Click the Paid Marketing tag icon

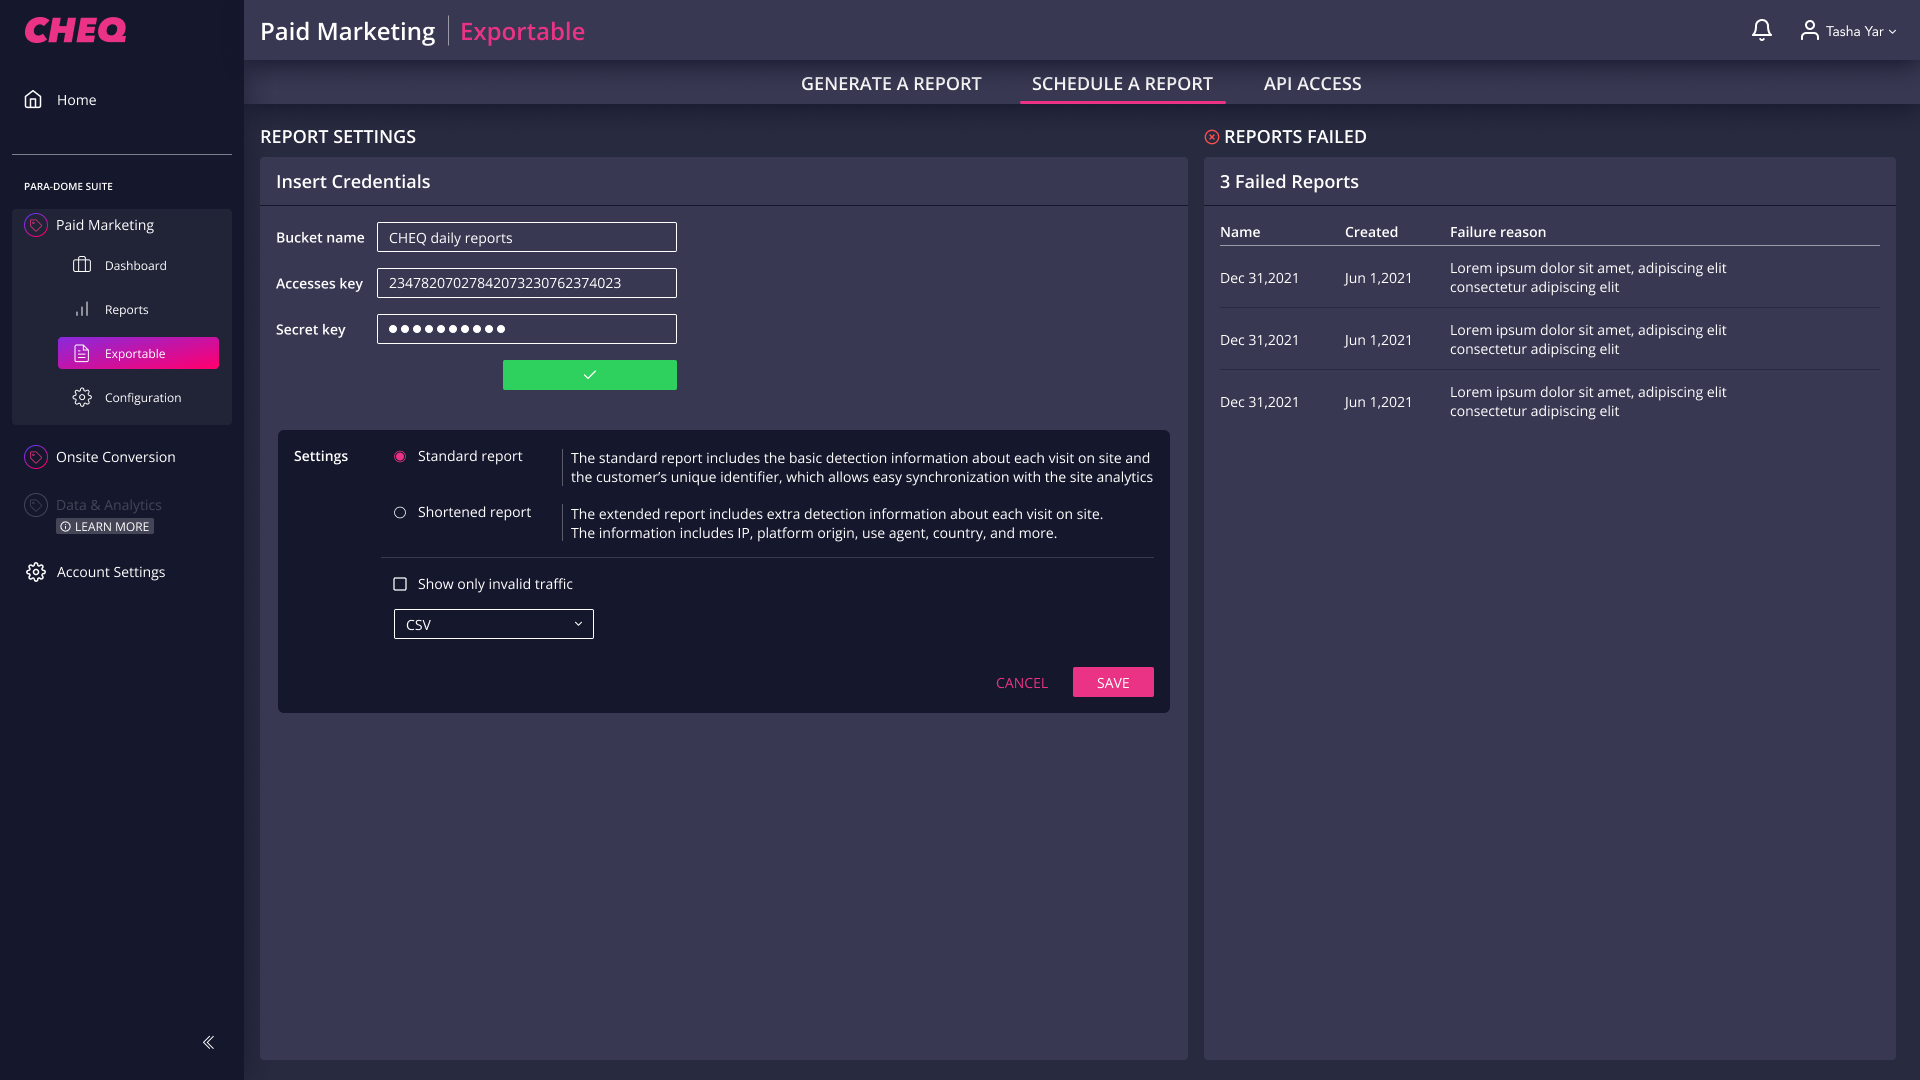(x=36, y=225)
